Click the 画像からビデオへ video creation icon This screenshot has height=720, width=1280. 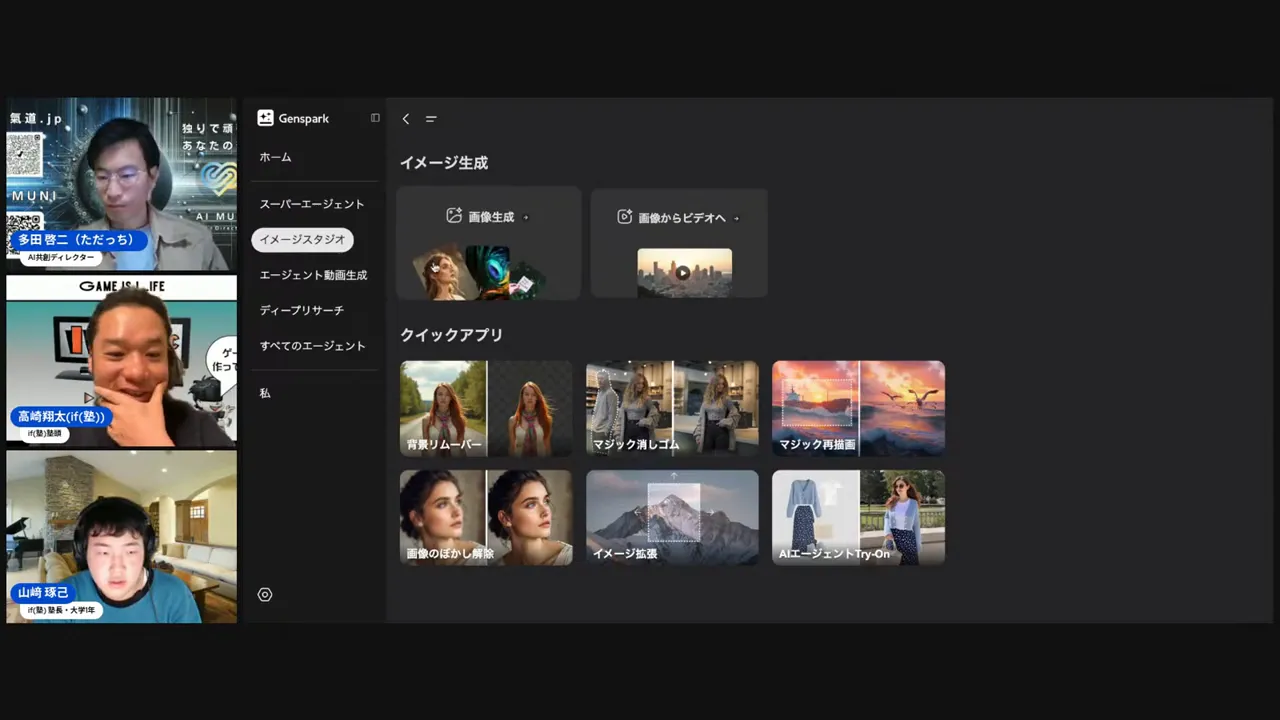click(x=624, y=217)
